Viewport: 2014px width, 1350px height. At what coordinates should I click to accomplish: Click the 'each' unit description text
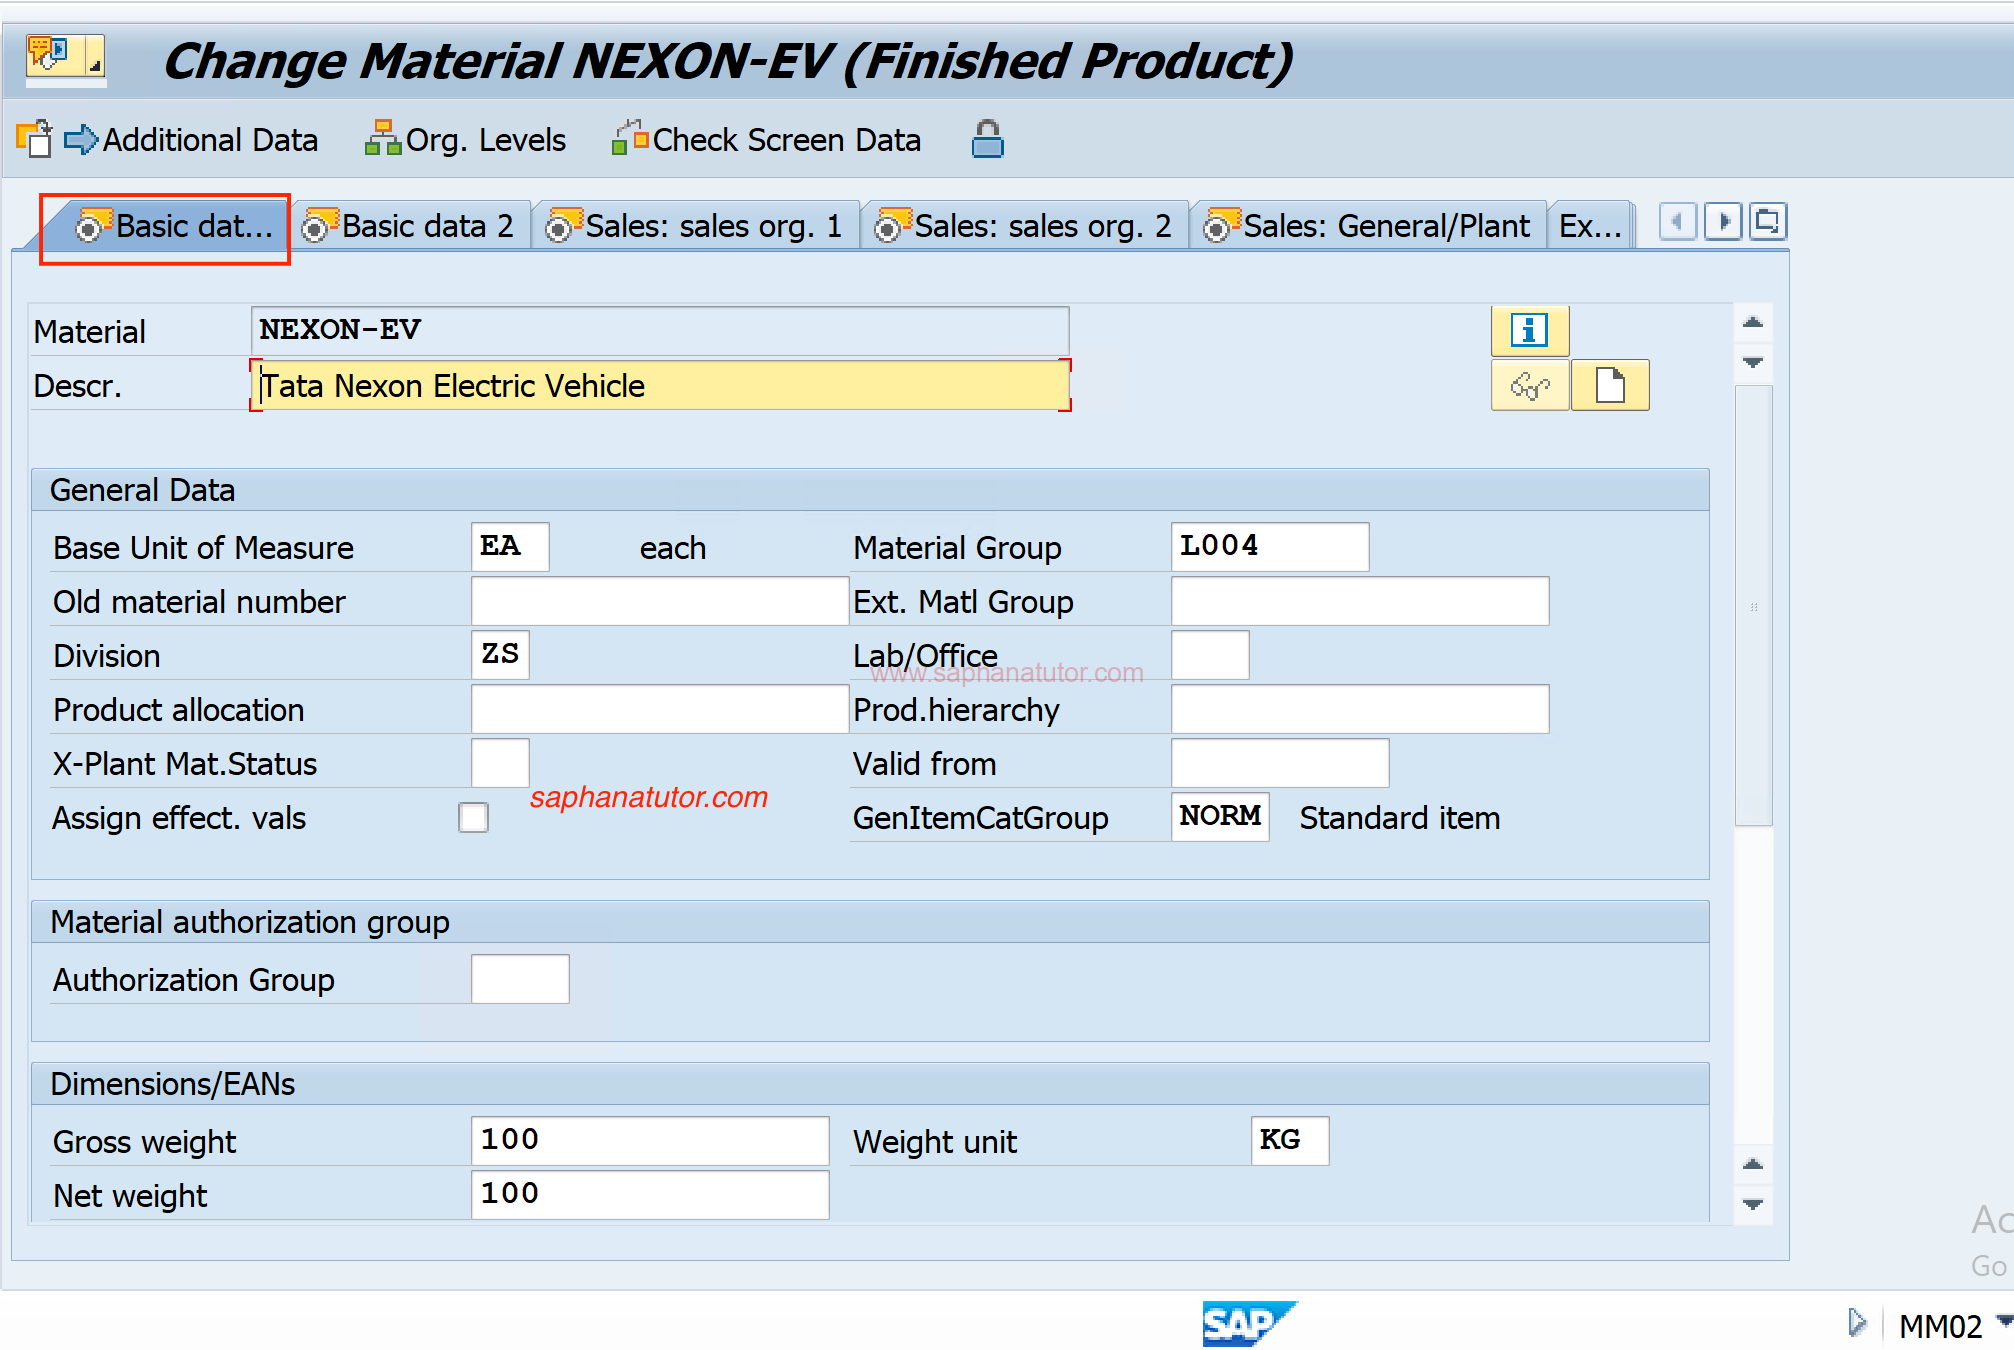point(673,548)
